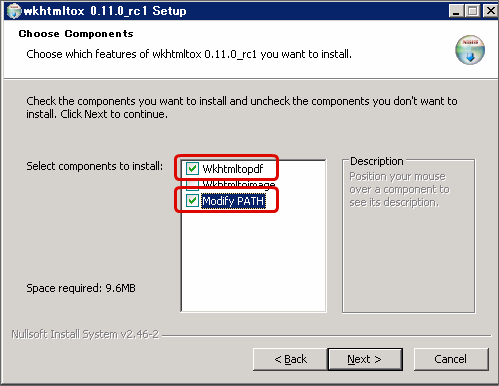Click the NSIS globe logo in header

470,50
